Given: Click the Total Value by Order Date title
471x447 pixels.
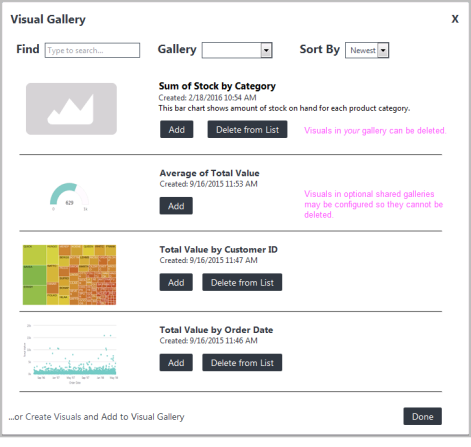Looking at the screenshot, I should (216, 330).
